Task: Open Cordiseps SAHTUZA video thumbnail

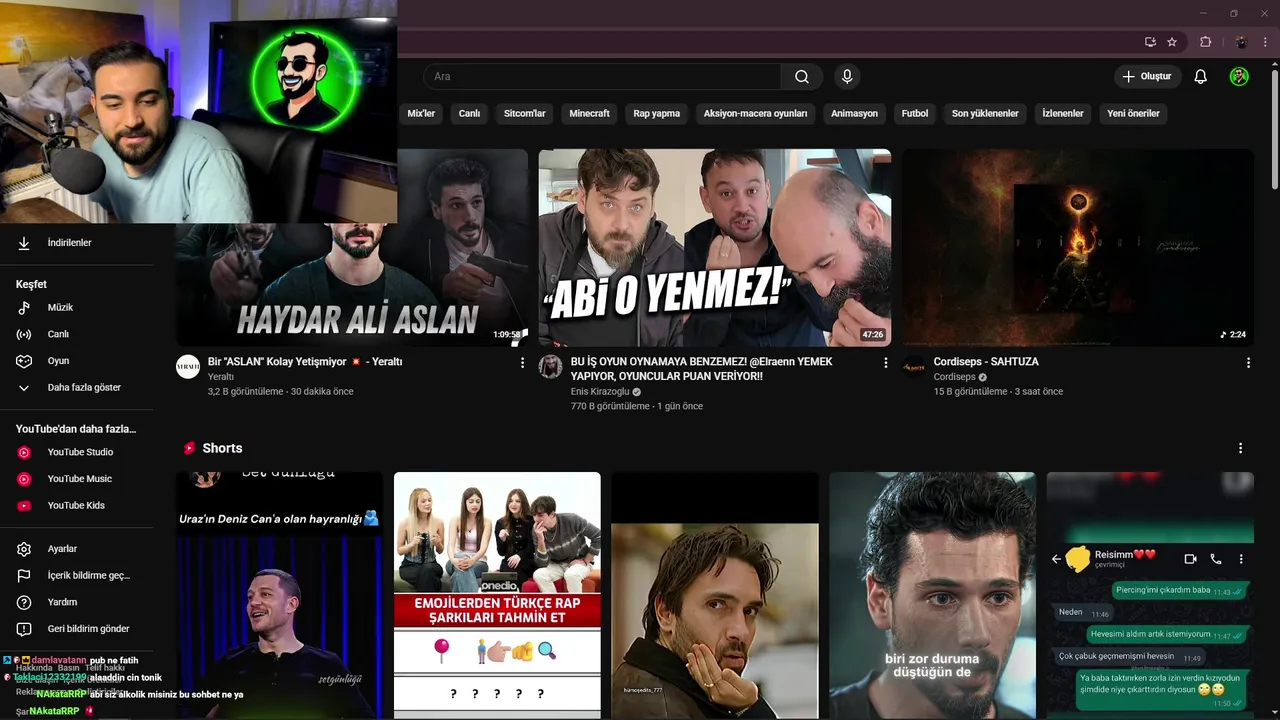Action: [1078, 248]
